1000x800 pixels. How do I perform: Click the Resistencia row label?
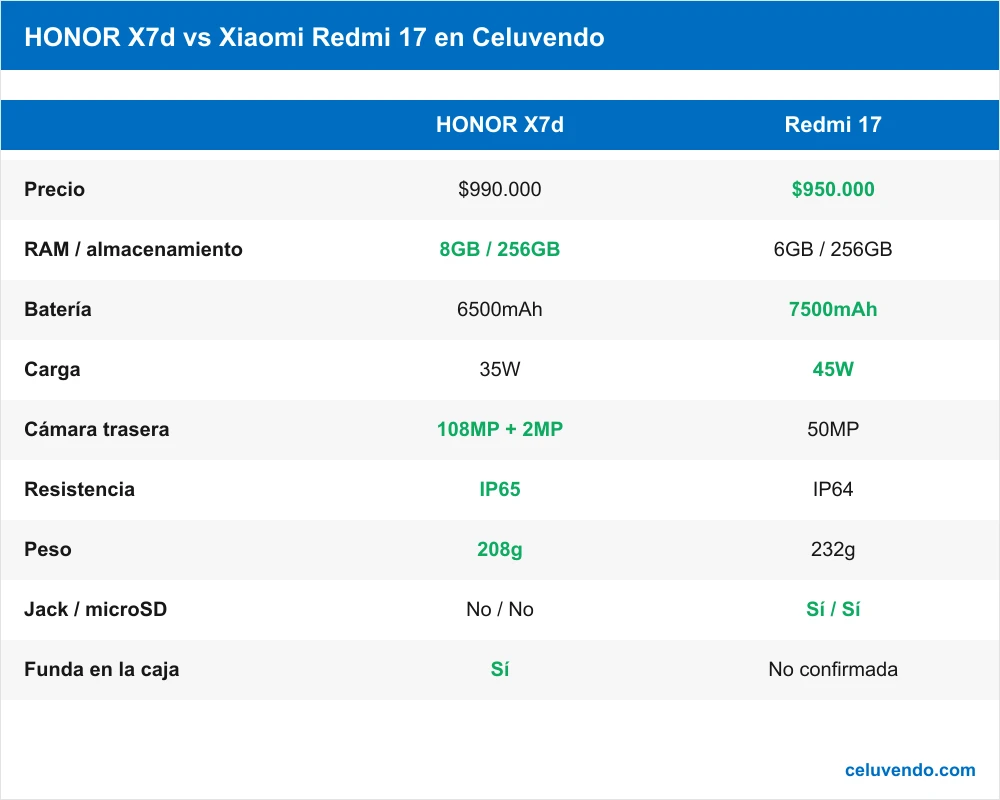80,489
